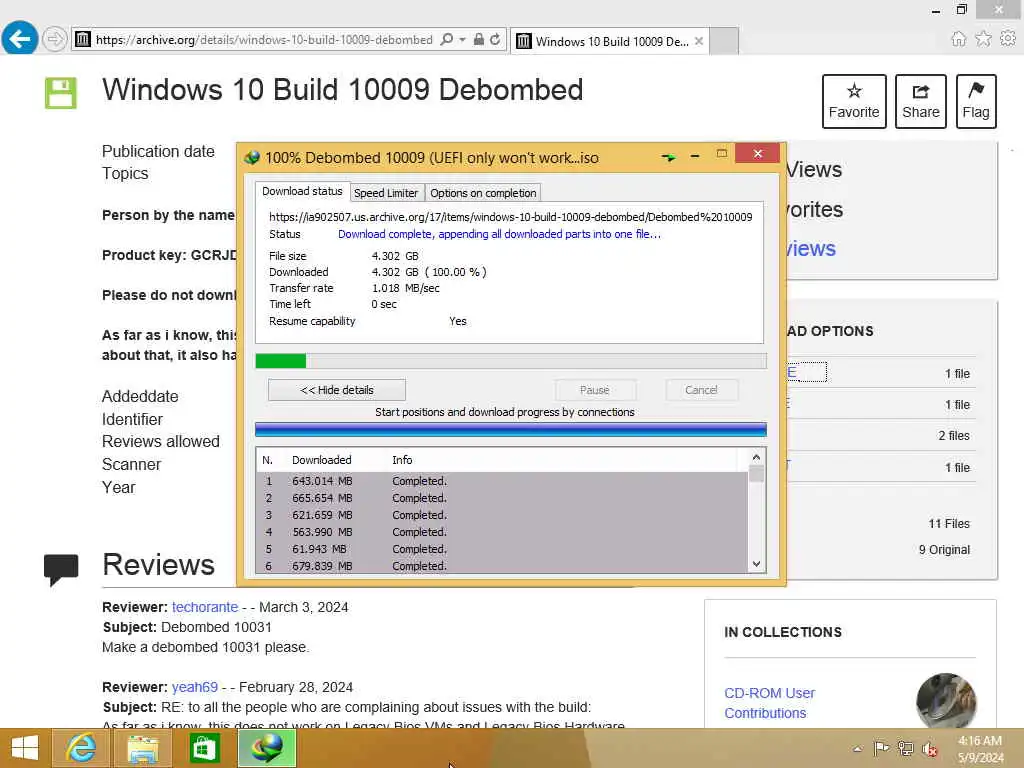Click the IDM icon in download dialog title

coord(252,157)
